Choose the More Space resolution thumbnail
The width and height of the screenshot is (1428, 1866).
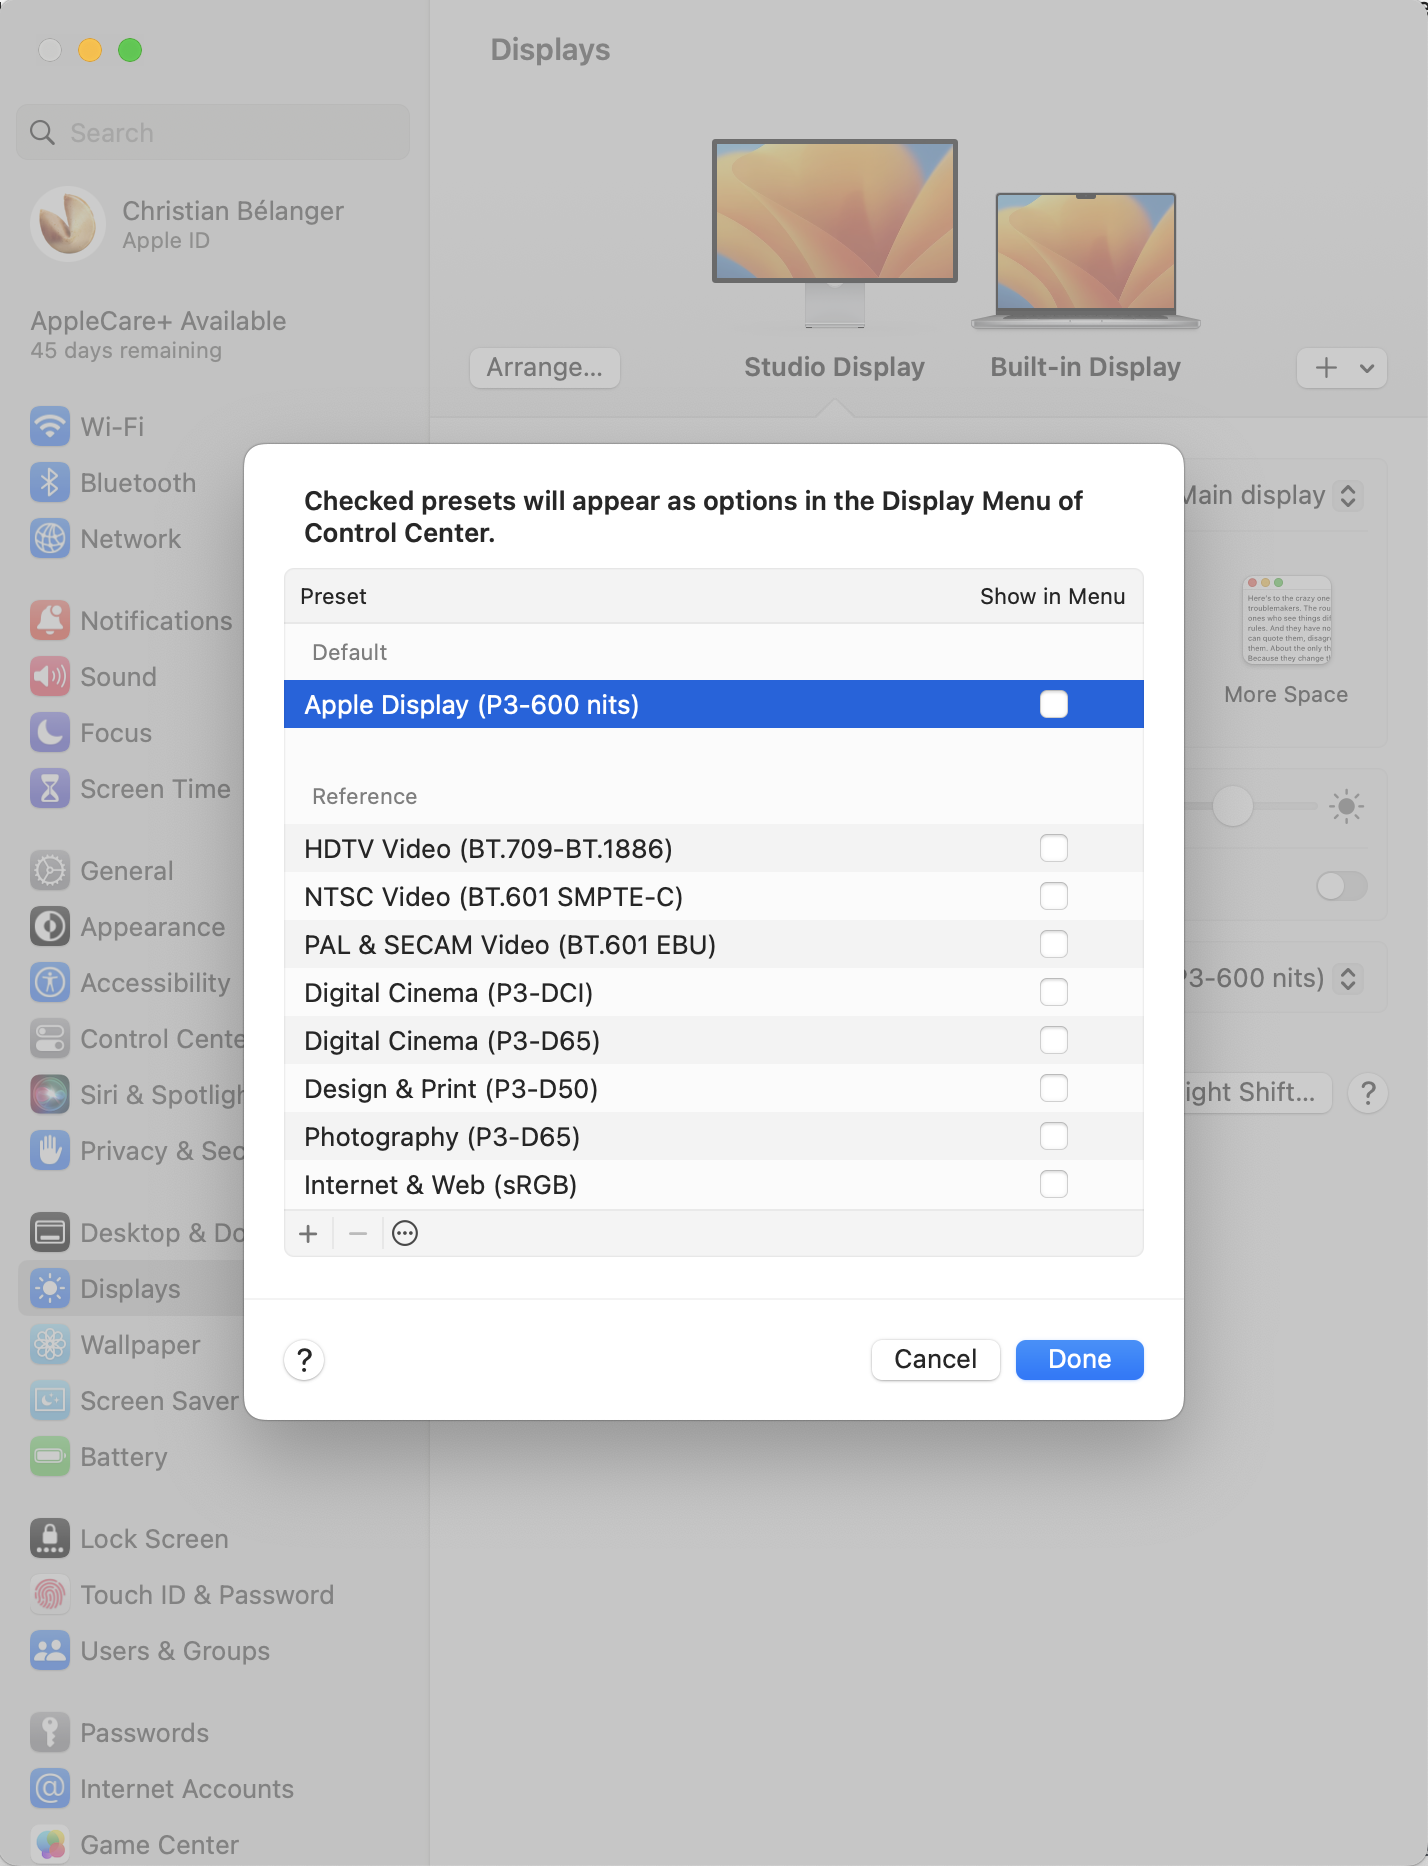(1287, 620)
